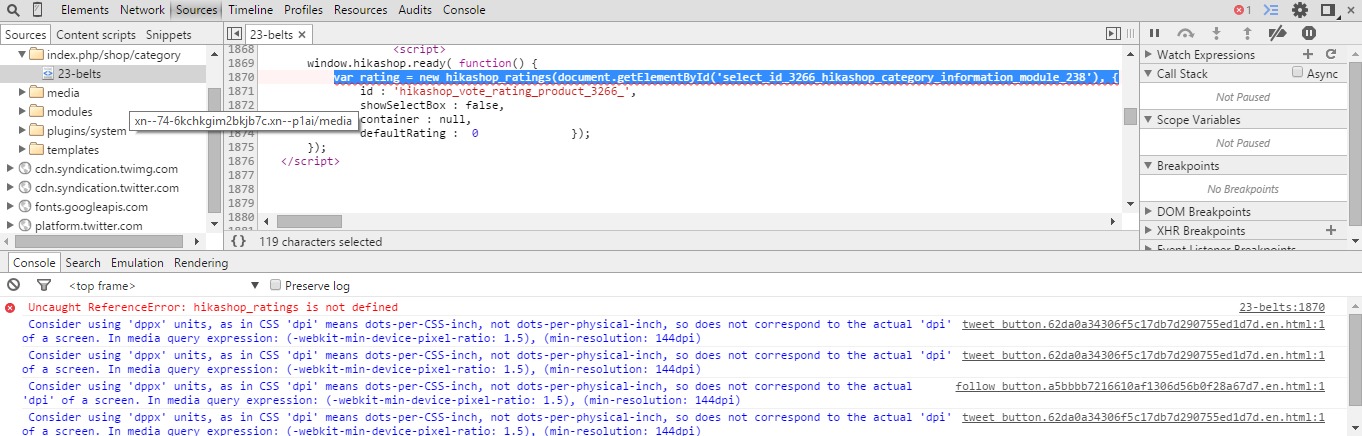Screen dimensions: 1362x436
Task: Hide the debugger sidebar
Action: [1113, 34]
